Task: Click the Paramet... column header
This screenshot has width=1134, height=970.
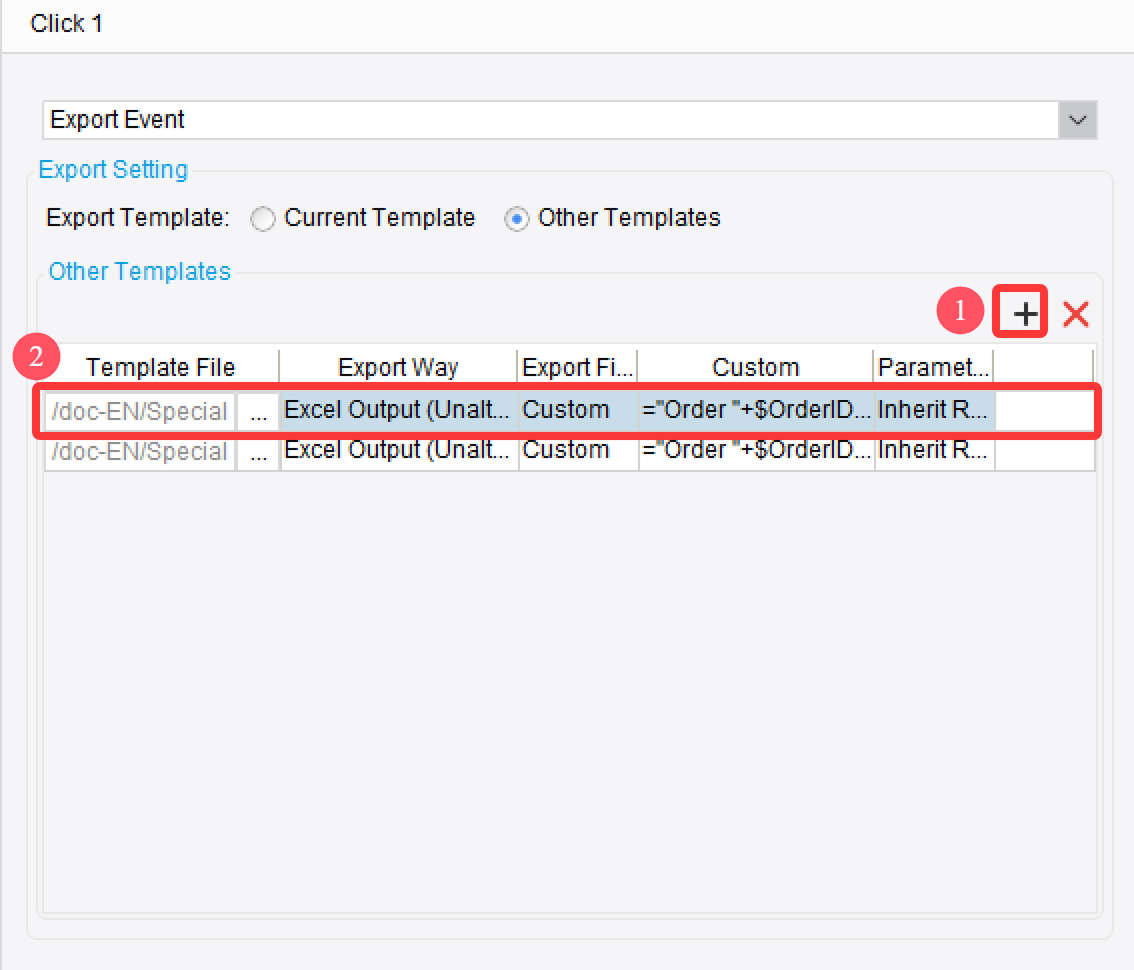Action: tap(933, 367)
